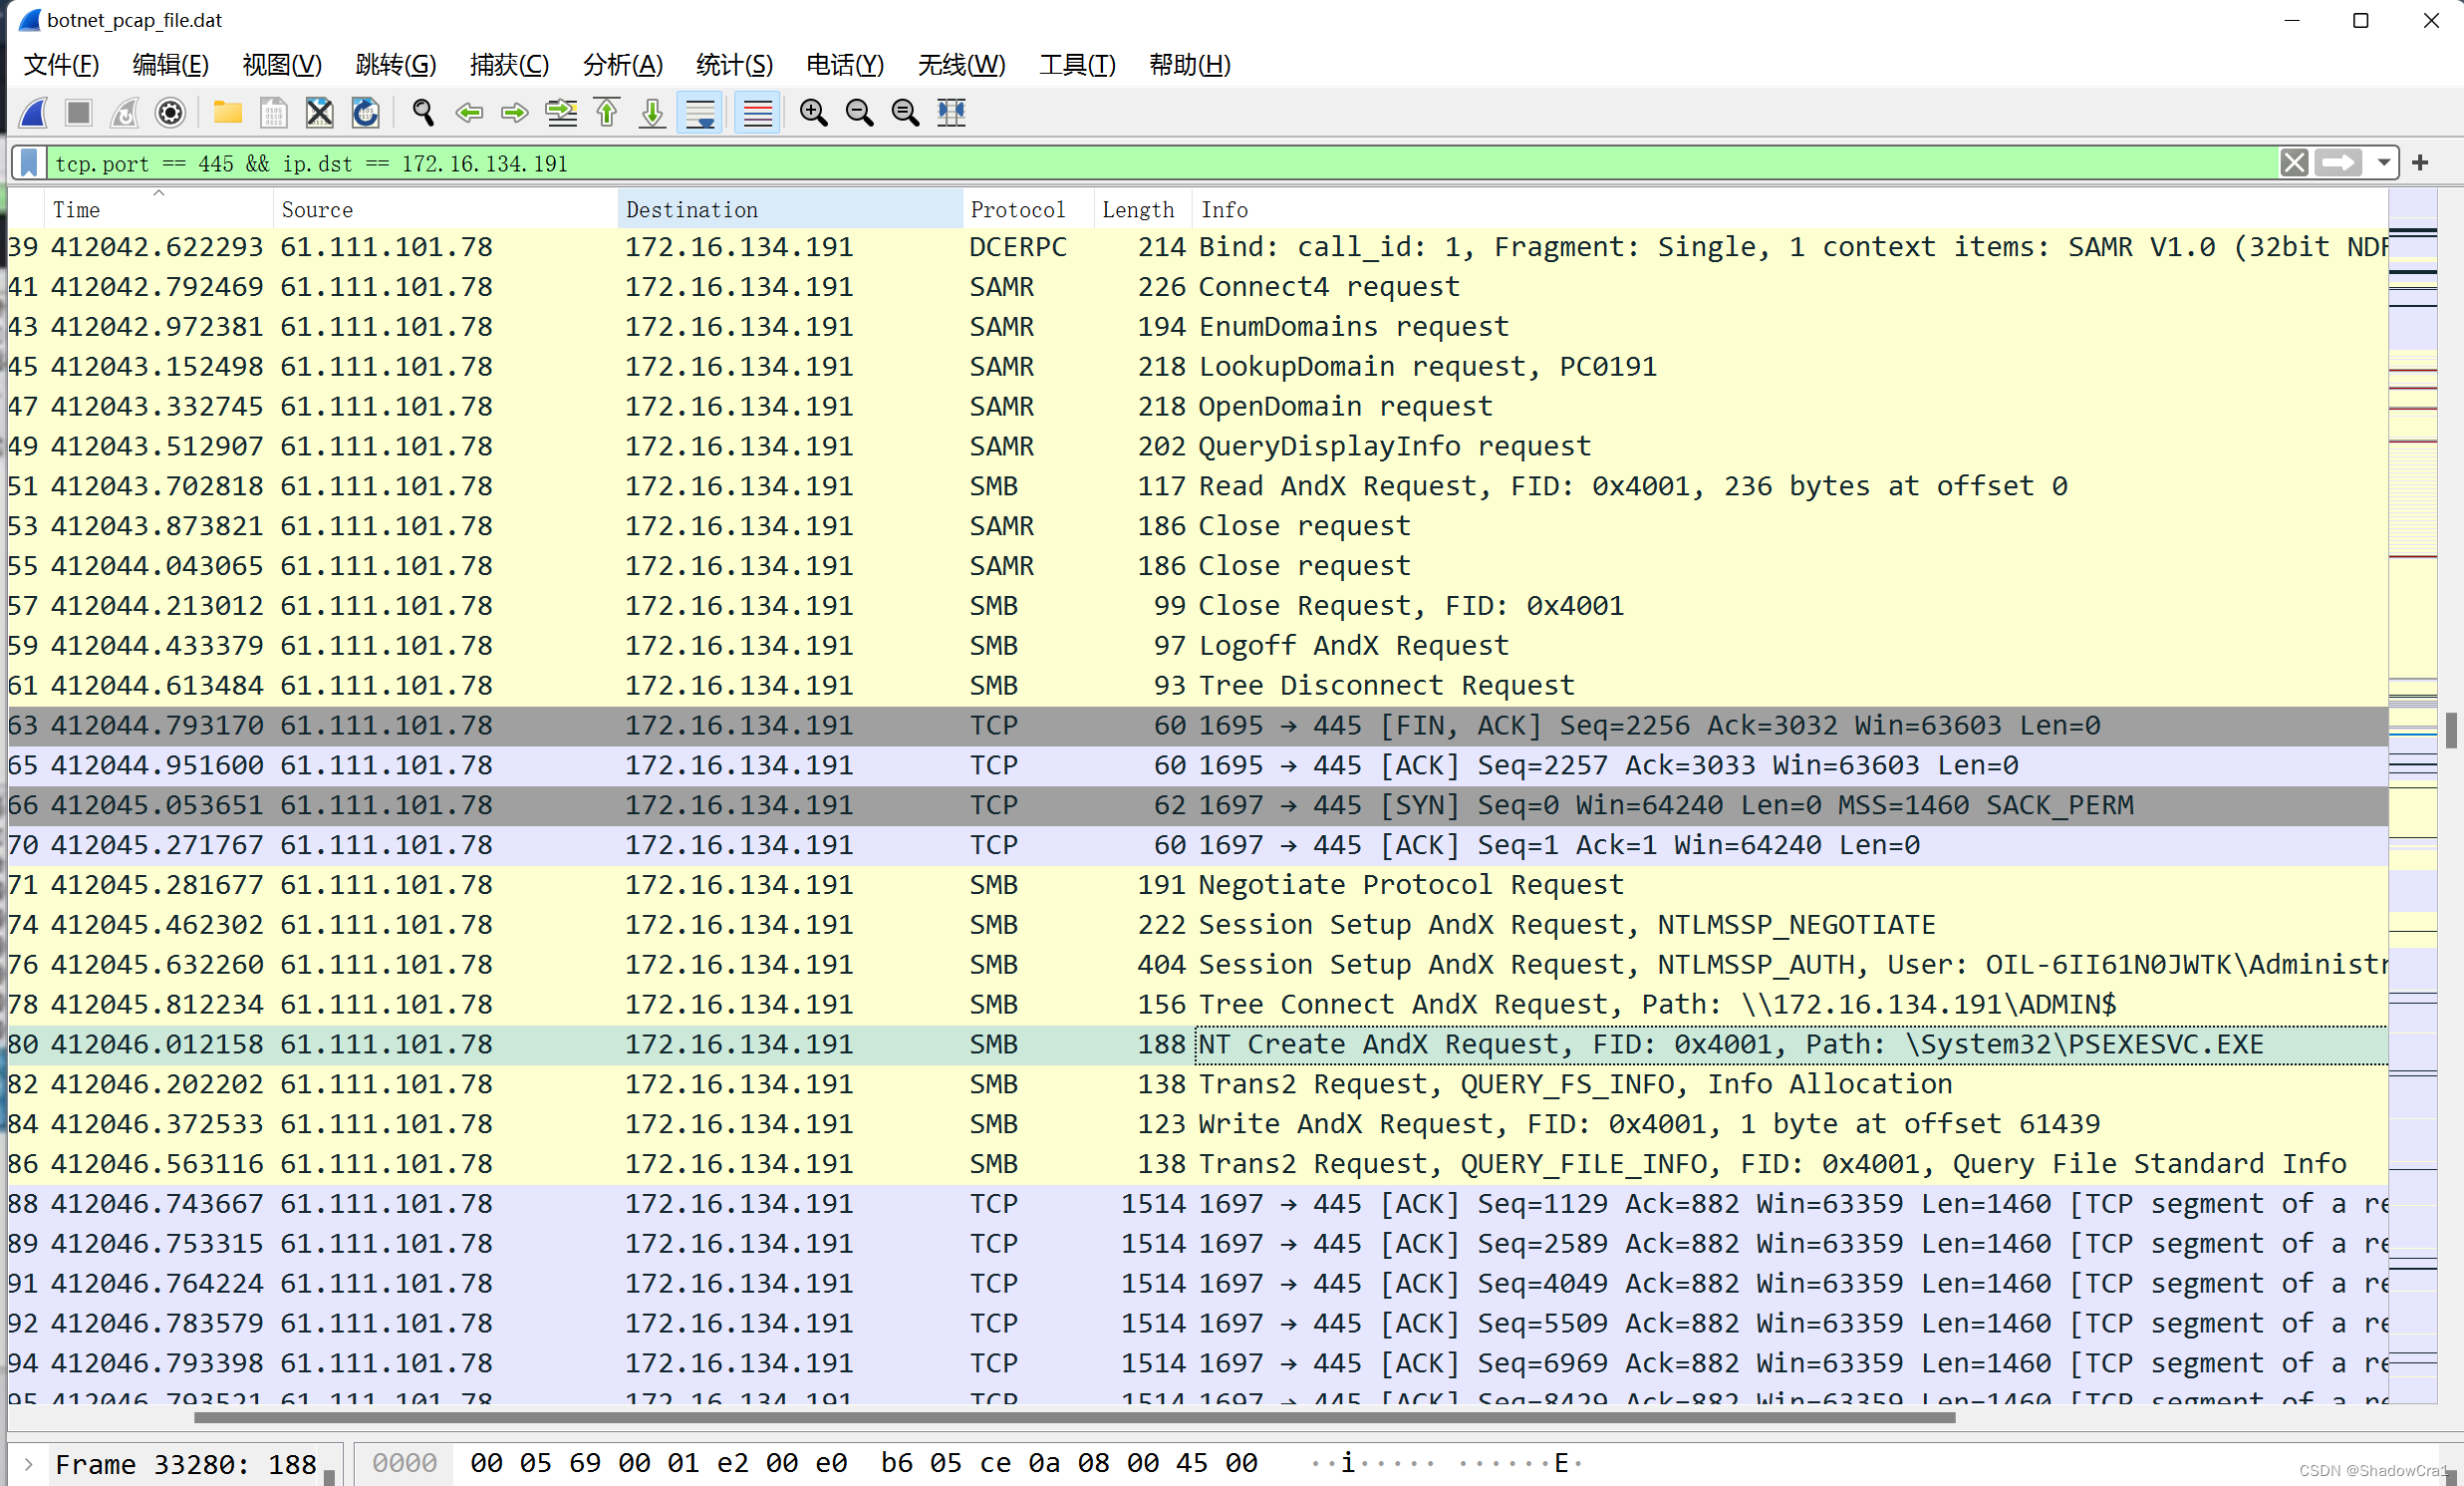Add a filter button with plus icon
This screenshot has width=2464, height=1486.
tap(2420, 163)
